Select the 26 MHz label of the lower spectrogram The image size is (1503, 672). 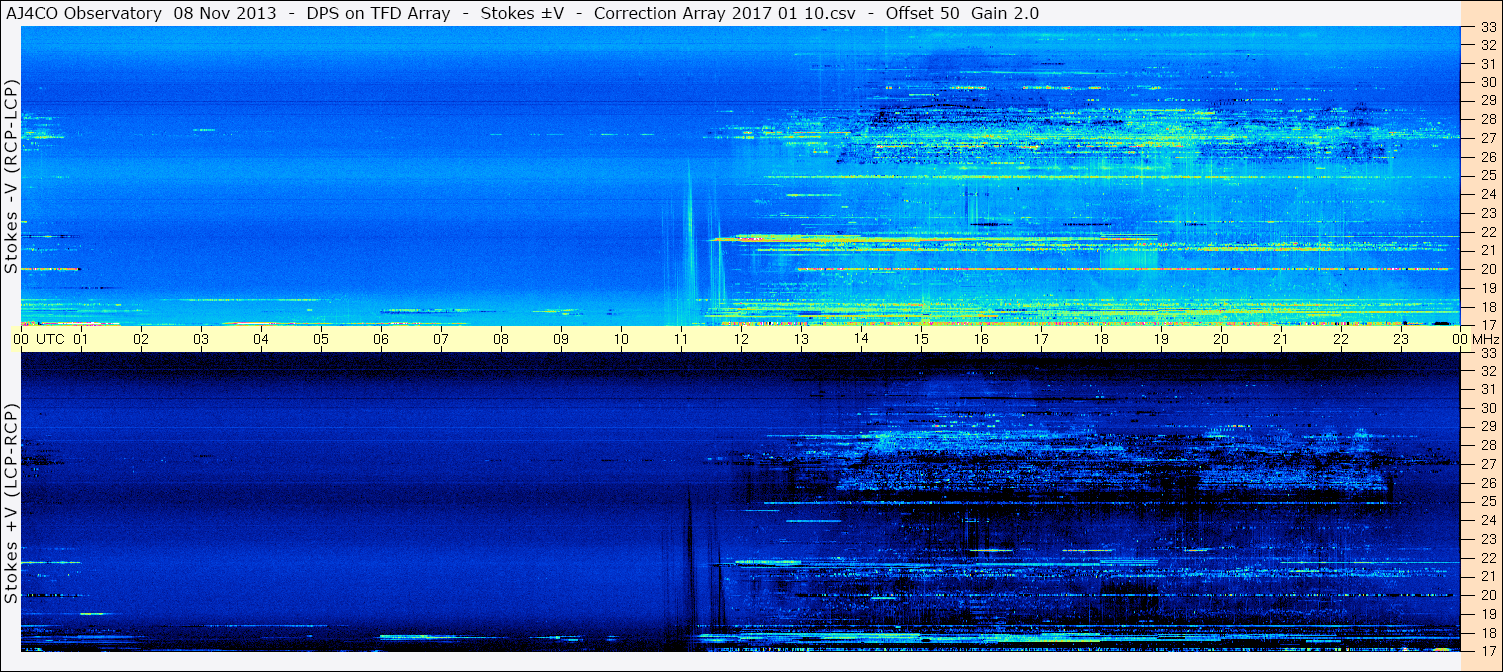pos(1487,483)
